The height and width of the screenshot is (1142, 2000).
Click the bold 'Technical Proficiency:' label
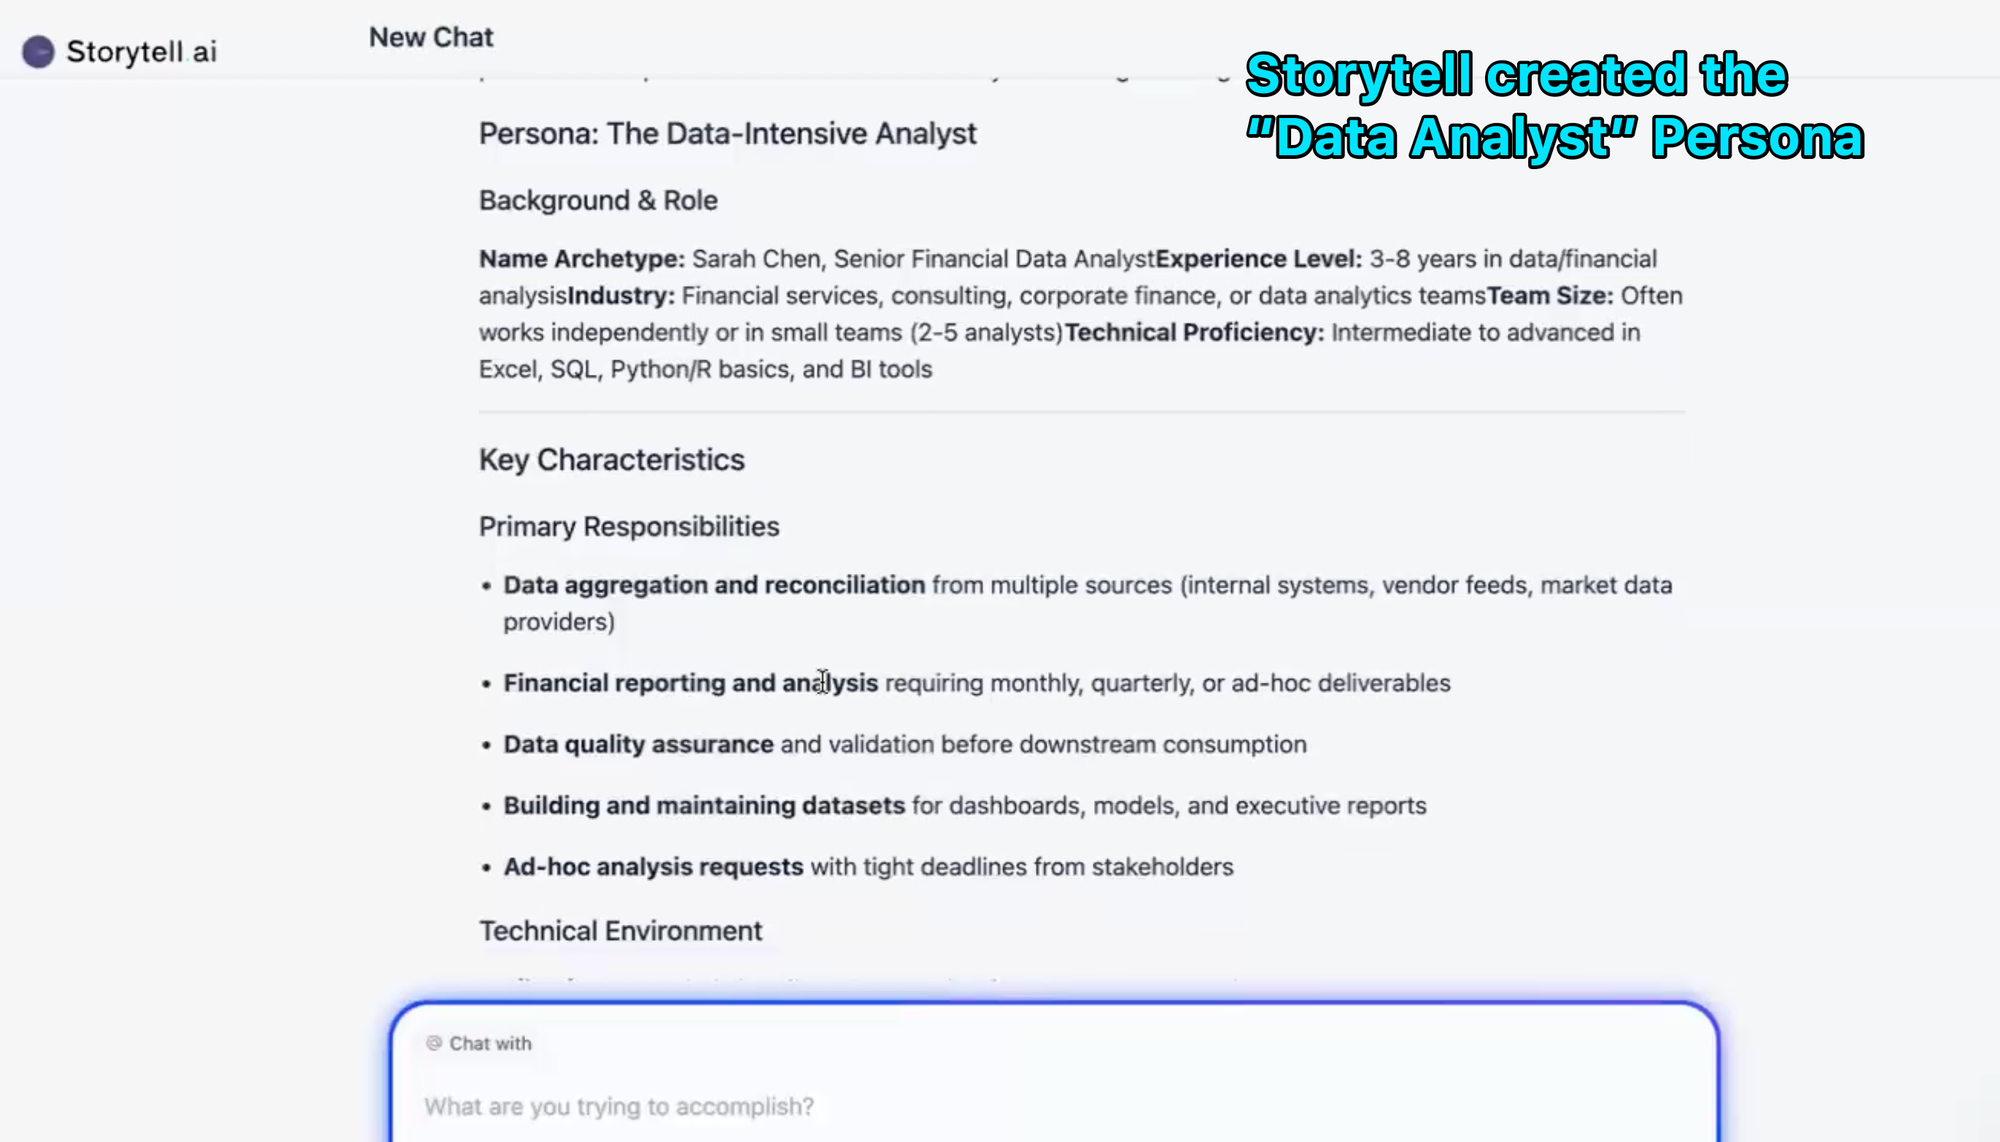point(1194,332)
